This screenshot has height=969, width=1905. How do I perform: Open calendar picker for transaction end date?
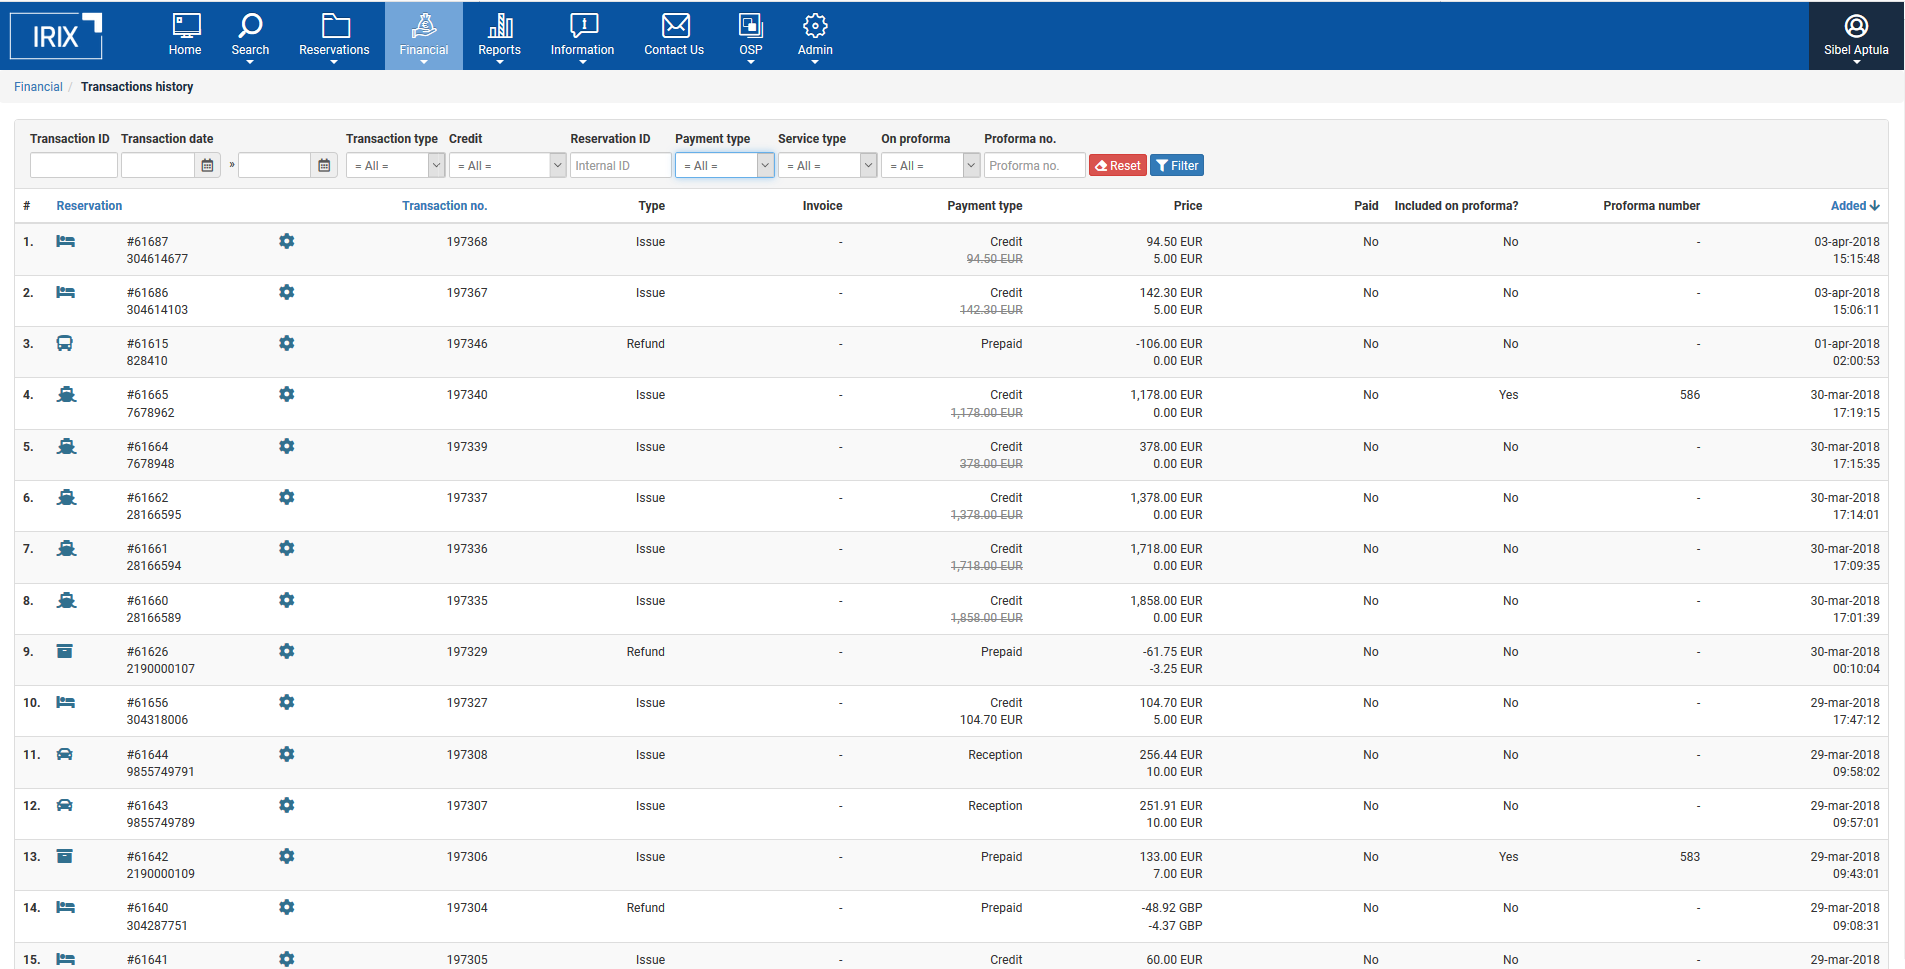pos(324,166)
